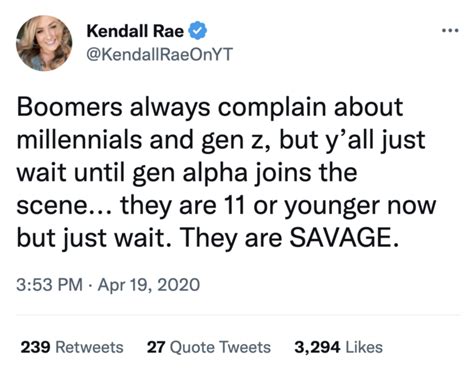The width and height of the screenshot is (474, 378).
Task: Open Kendall Rae's profile picture
Action: (44, 43)
